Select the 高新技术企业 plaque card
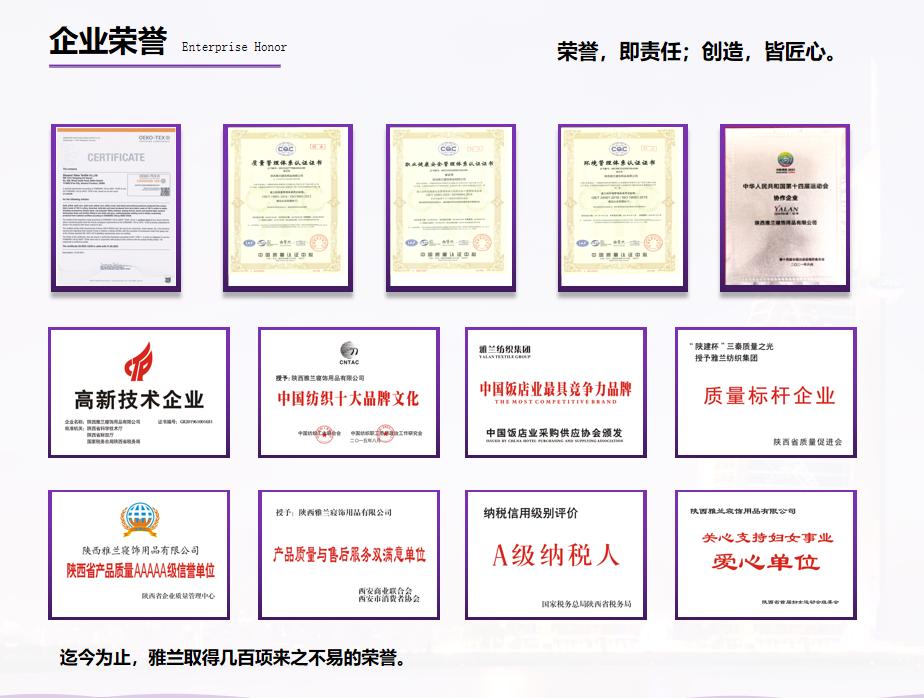This screenshot has width=924, height=698. (139, 393)
